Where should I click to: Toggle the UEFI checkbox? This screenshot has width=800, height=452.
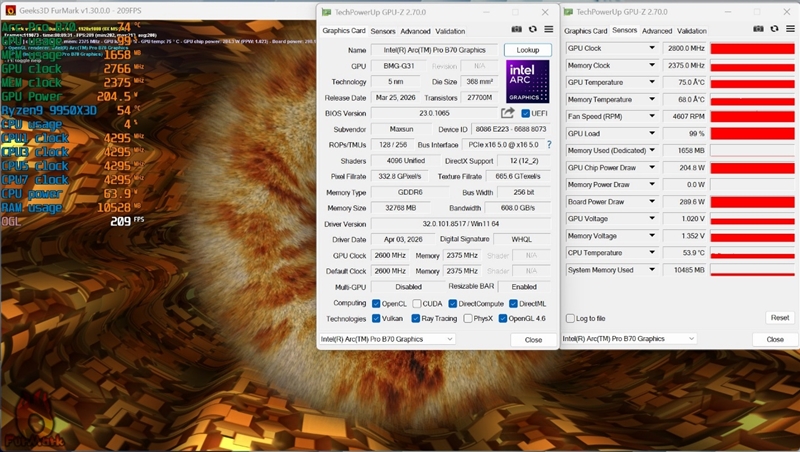coord(526,113)
